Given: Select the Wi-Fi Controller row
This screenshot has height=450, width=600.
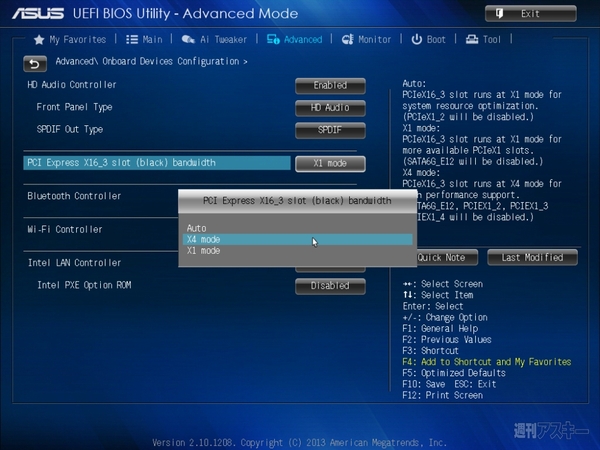Looking at the screenshot, I should (65, 230).
